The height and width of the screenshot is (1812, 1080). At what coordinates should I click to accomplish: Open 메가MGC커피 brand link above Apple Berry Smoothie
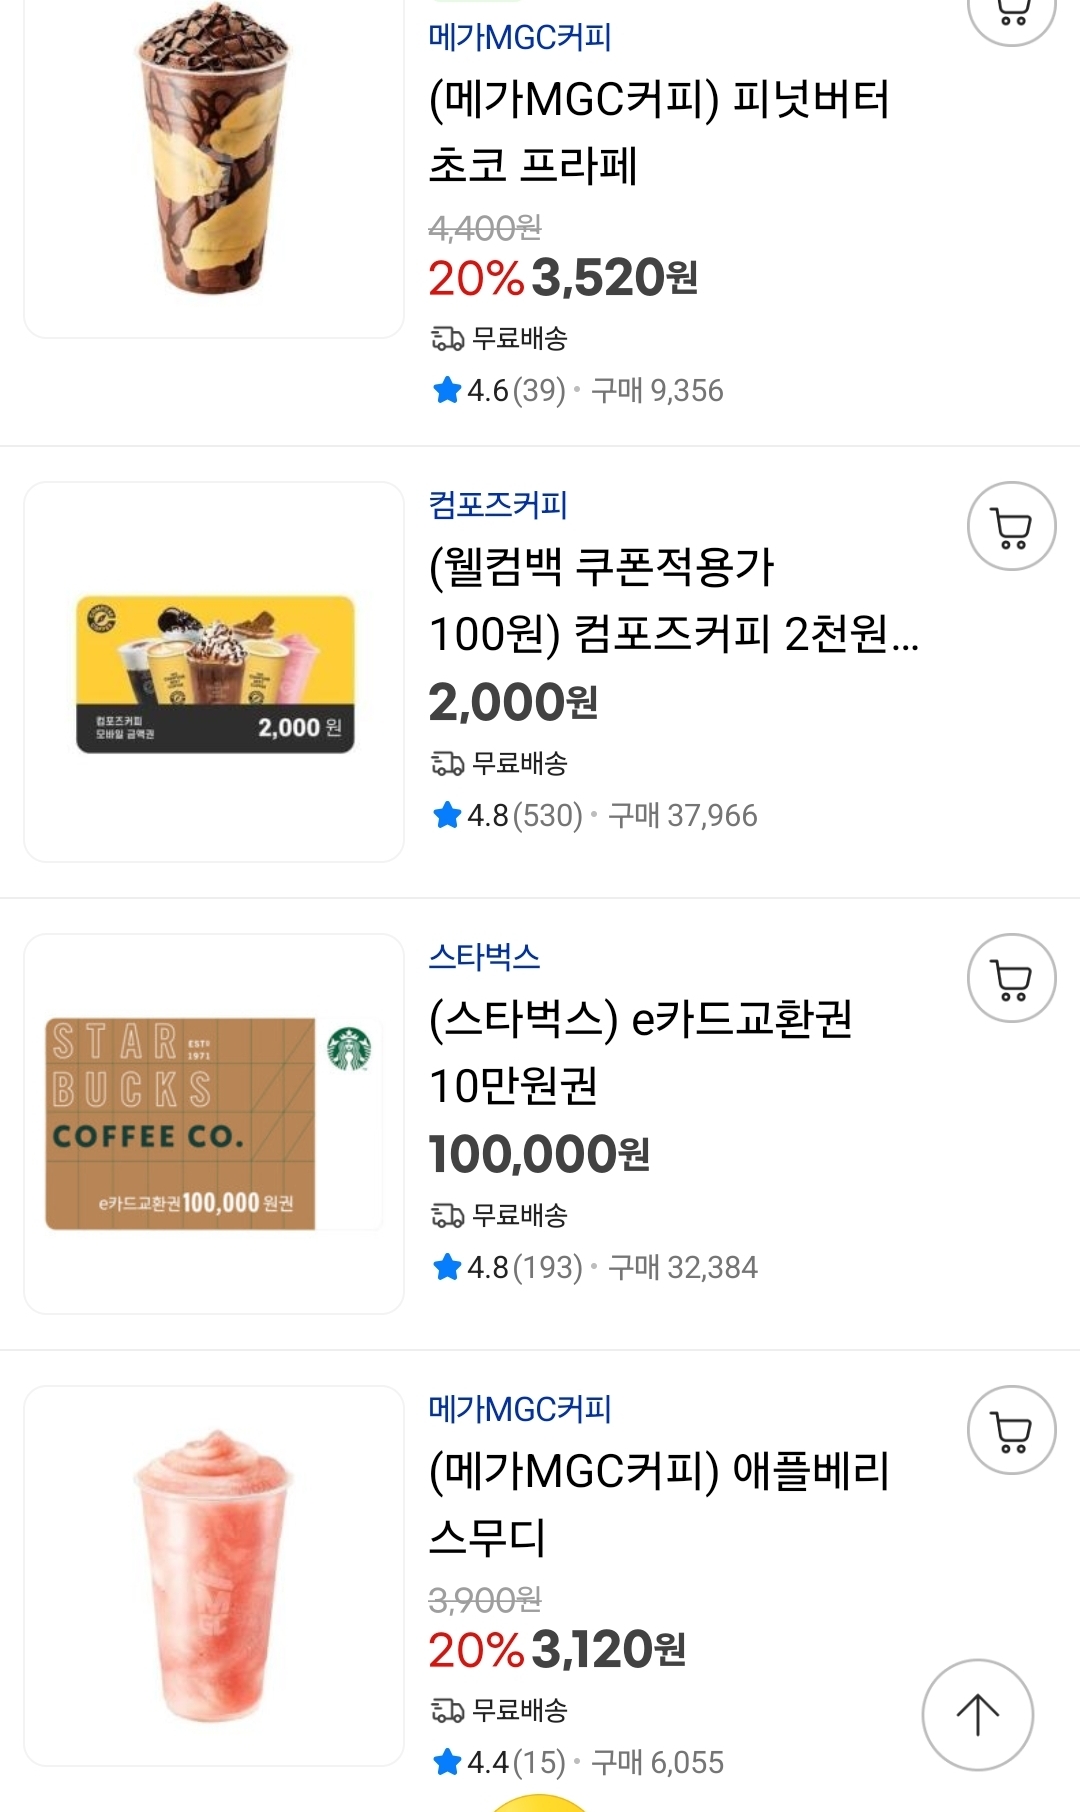[519, 1409]
